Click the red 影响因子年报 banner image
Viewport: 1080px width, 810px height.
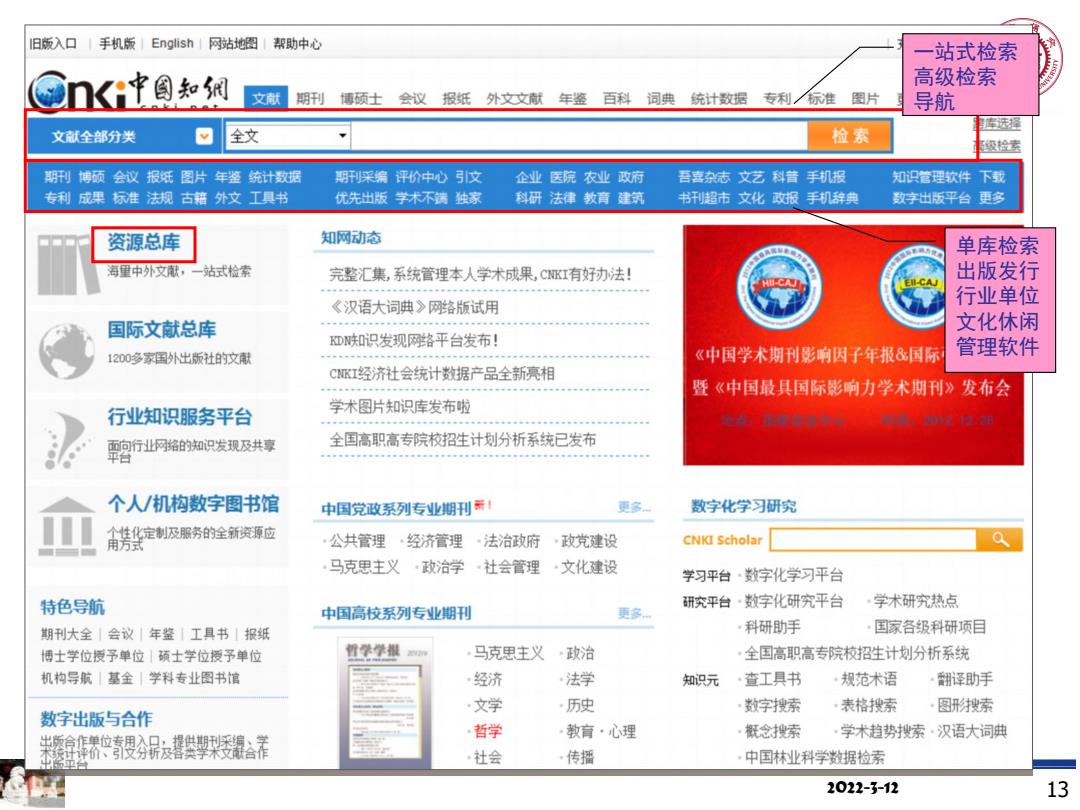[x=853, y=345]
